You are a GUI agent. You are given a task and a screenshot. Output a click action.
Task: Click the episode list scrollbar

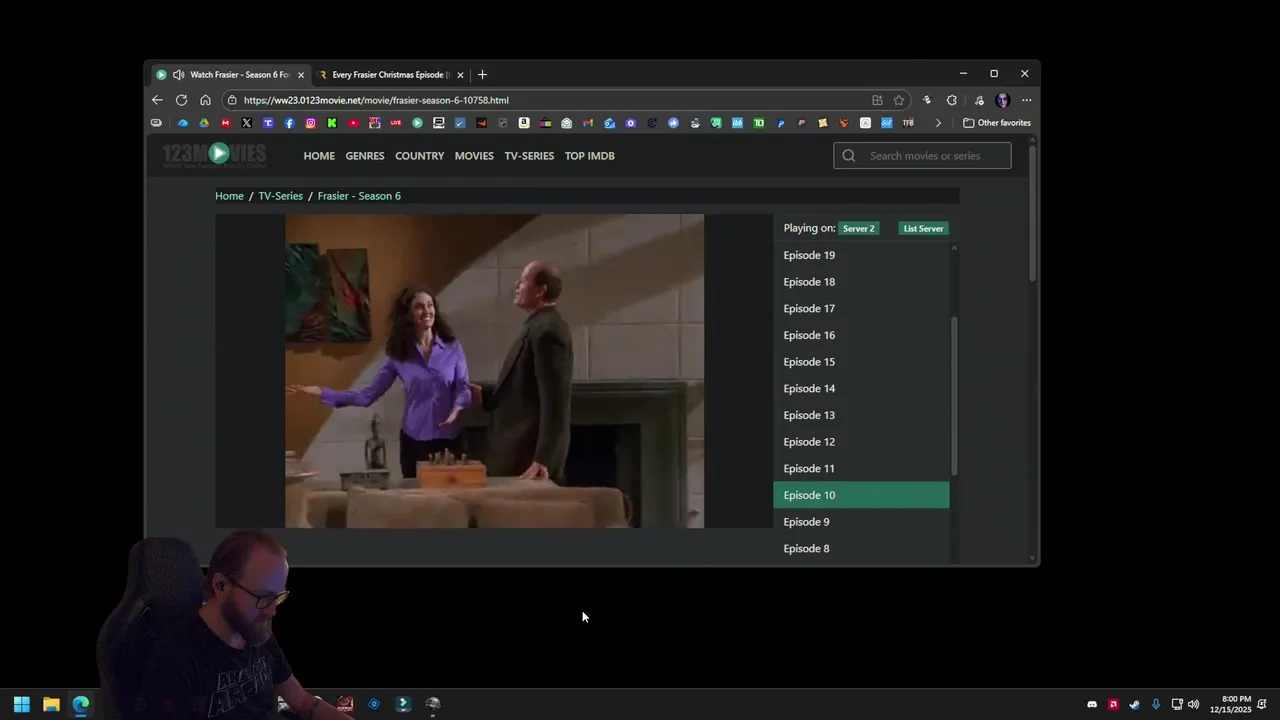point(954,396)
